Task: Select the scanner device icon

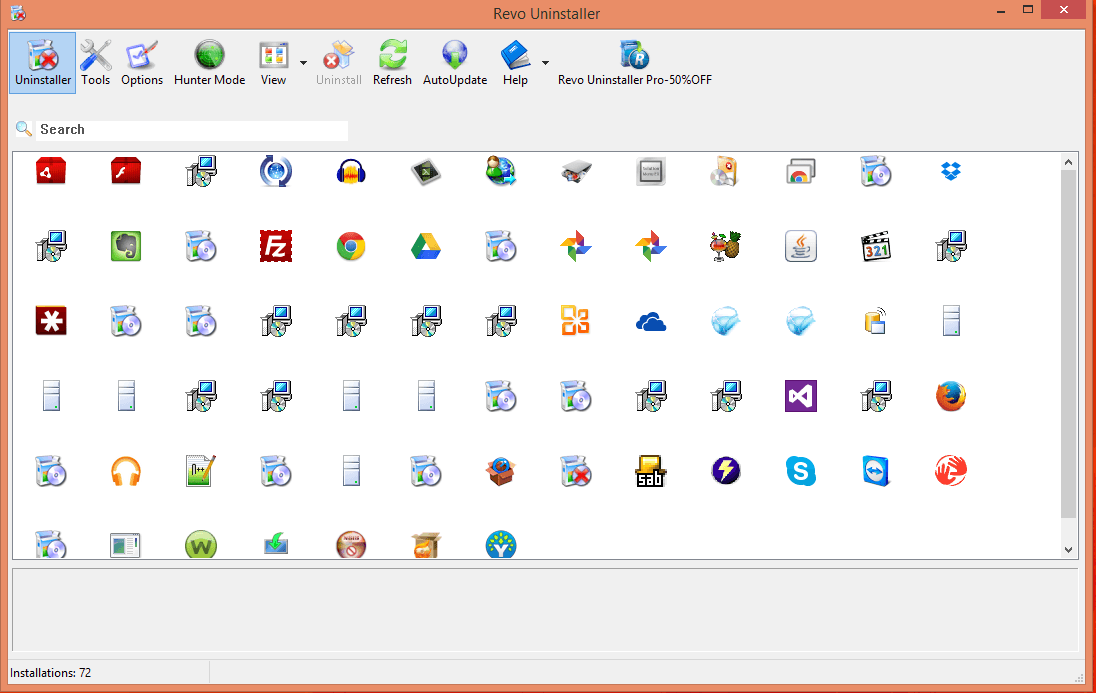Action: click(576, 171)
